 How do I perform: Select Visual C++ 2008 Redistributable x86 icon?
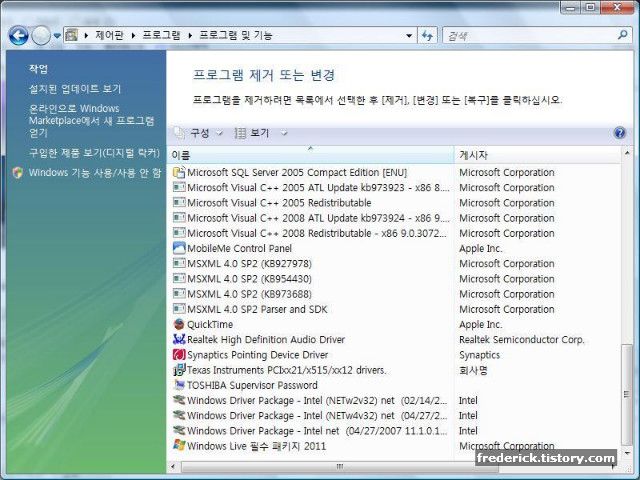179,233
